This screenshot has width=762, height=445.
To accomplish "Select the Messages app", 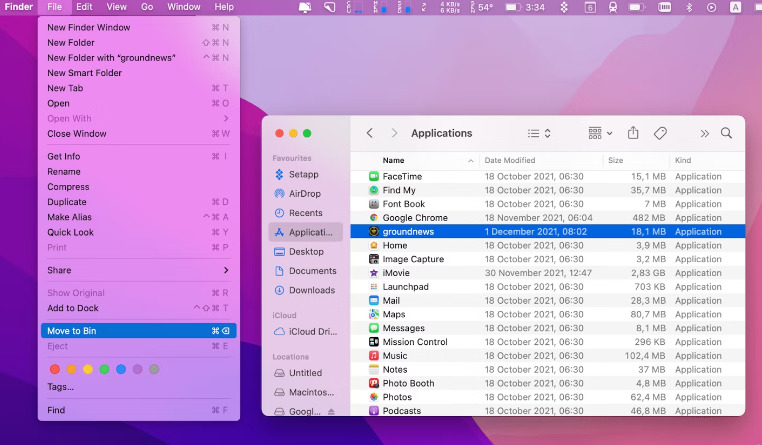I will (547, 328).
